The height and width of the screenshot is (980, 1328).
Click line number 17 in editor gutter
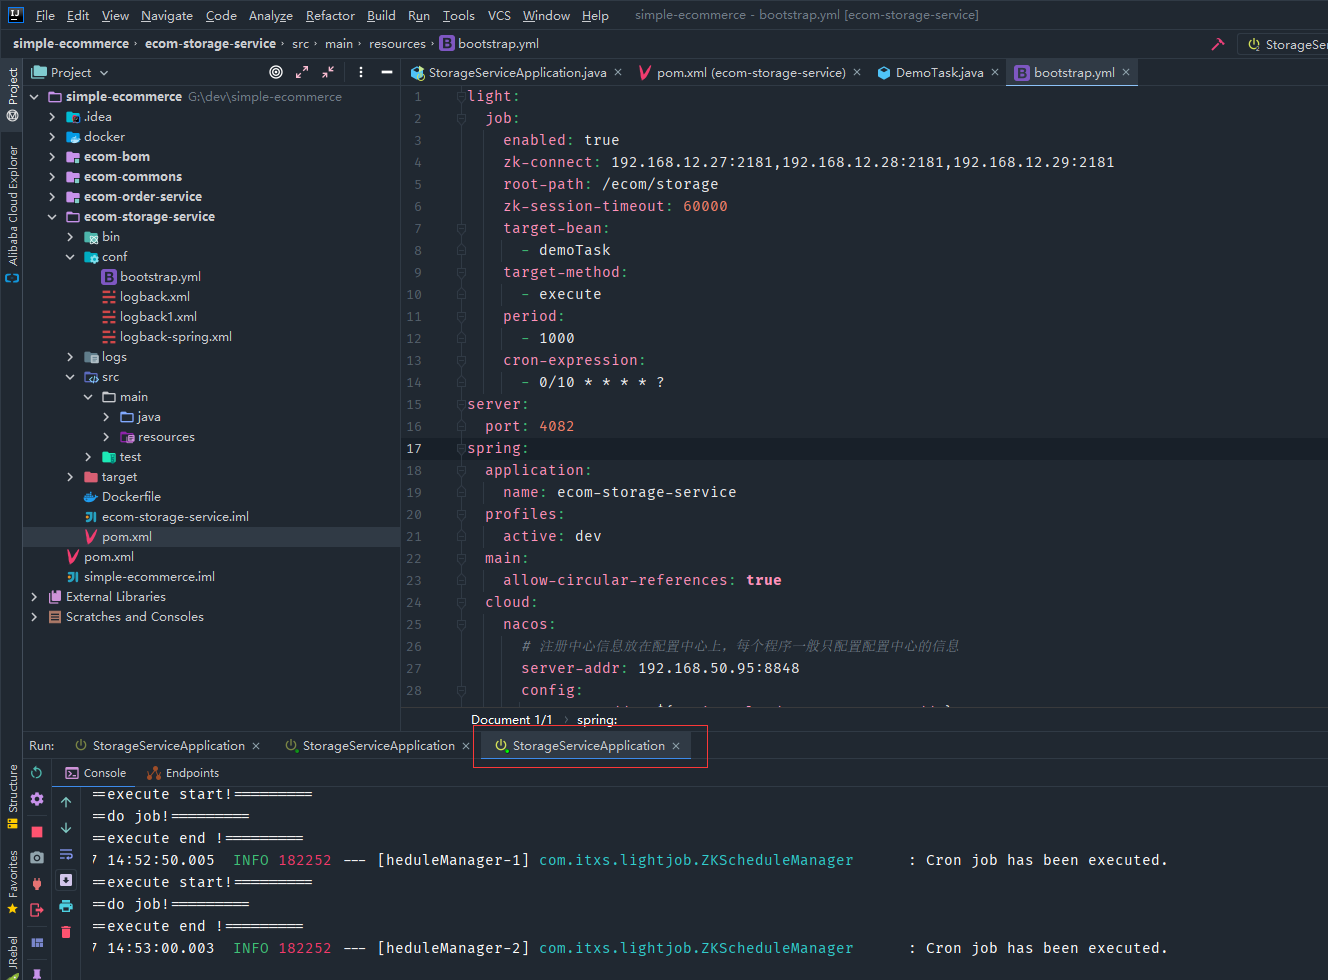tap(413, 448)
